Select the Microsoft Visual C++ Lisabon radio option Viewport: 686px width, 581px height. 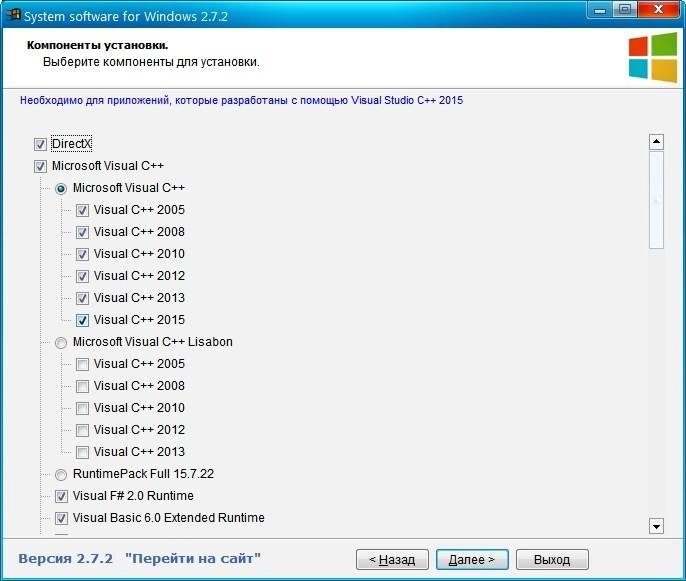pyautogui.click(x=61, y=343)
